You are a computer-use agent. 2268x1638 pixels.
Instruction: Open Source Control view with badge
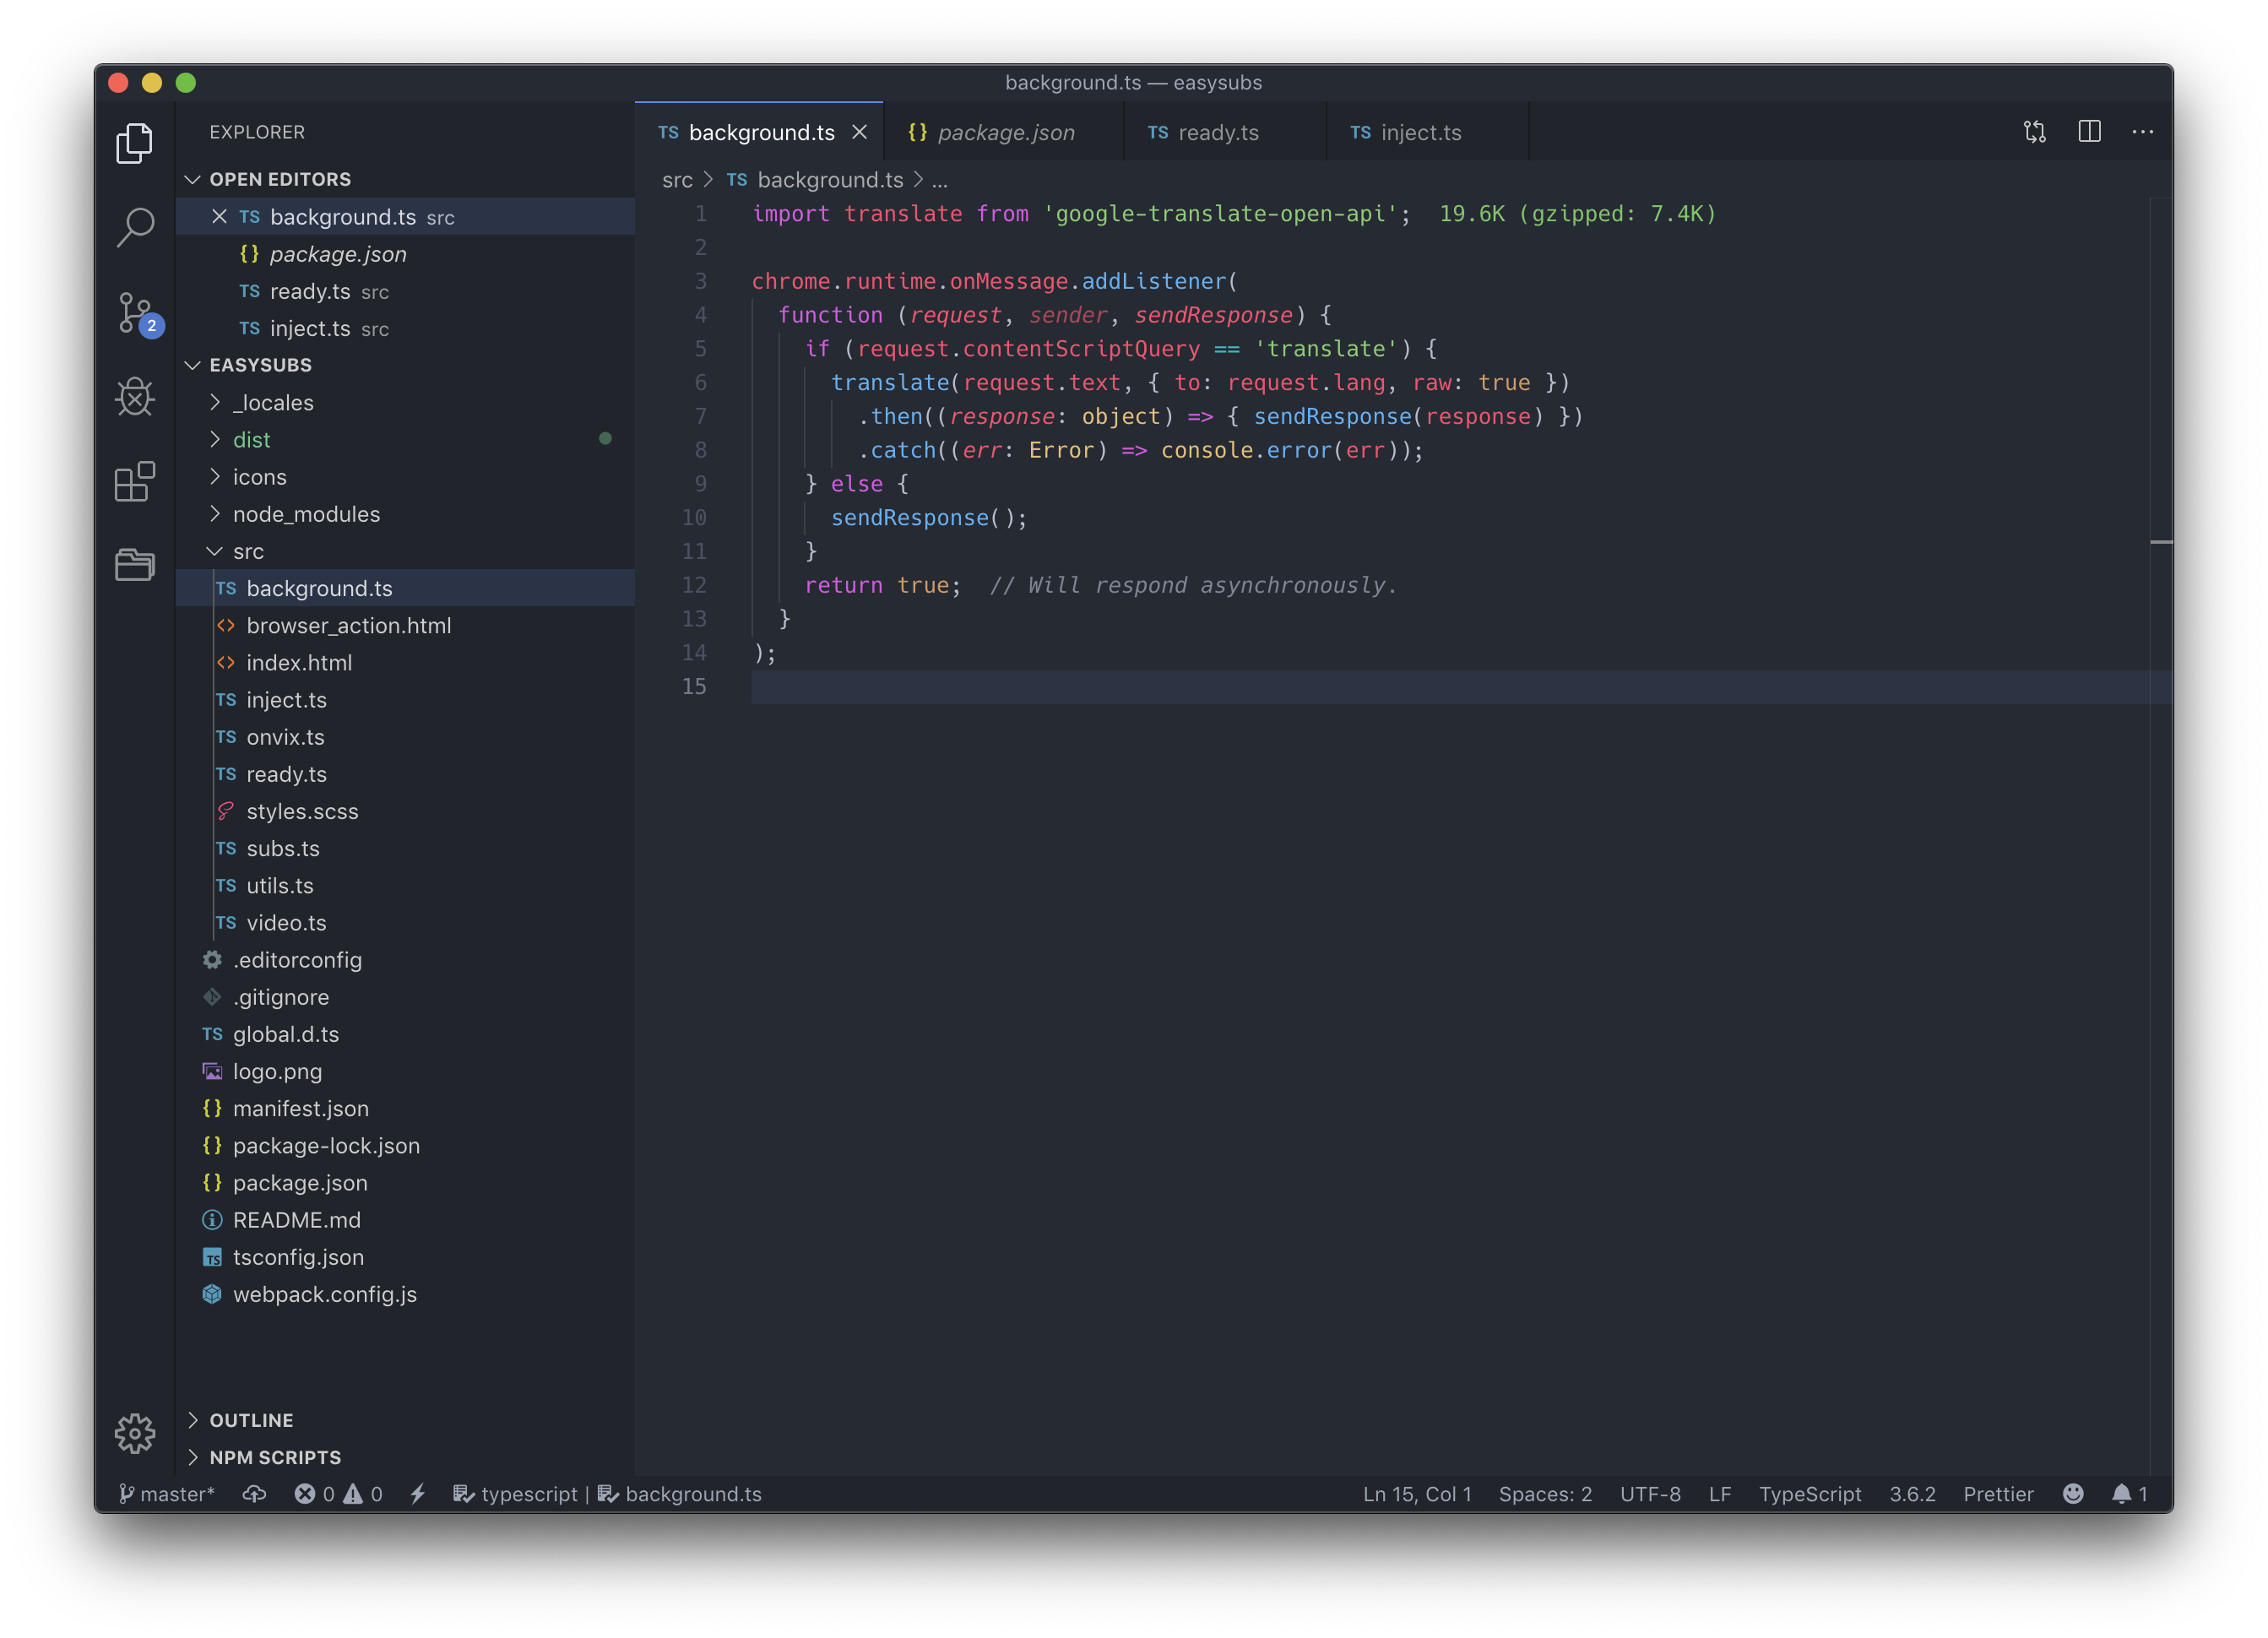[x=135, y=312]
